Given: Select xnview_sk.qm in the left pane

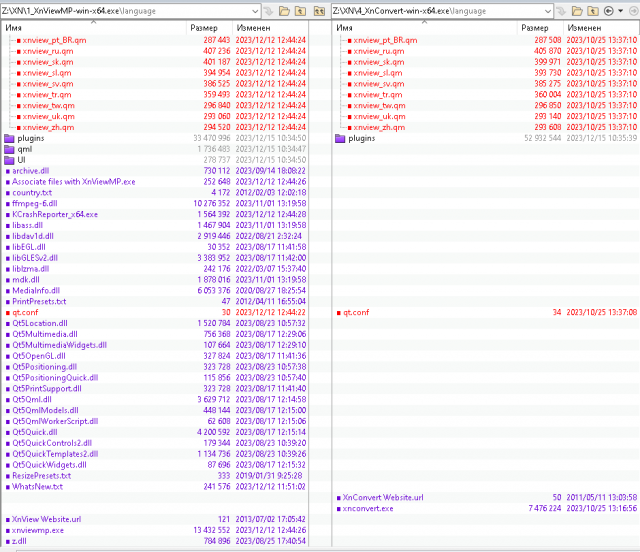Looking at the screenshot, I should tap(155, 62).
